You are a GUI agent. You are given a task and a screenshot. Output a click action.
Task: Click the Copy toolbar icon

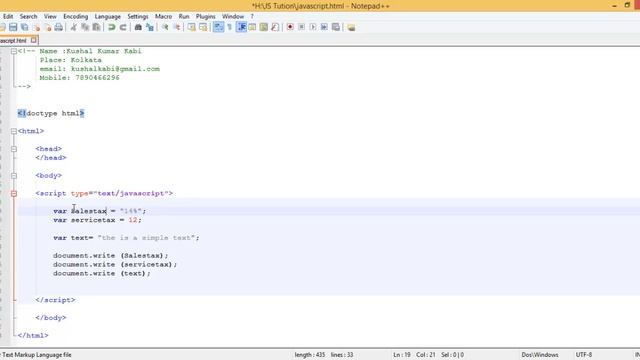(85, 27)
